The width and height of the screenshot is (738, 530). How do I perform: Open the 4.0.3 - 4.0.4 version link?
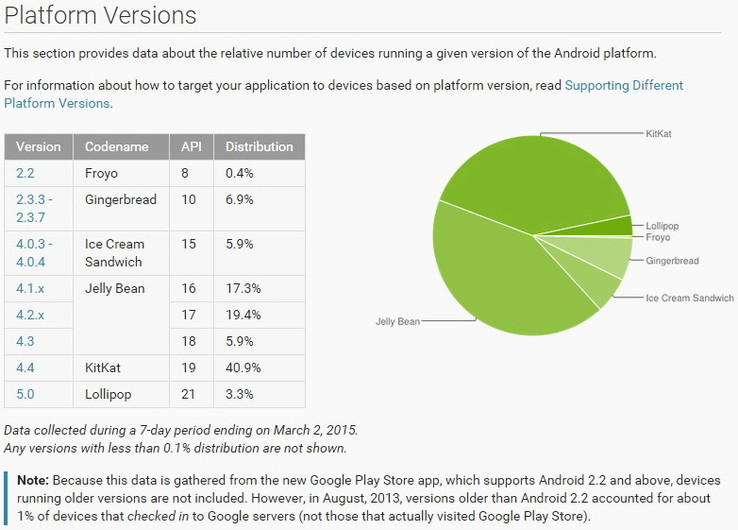(x=35, y=253)
